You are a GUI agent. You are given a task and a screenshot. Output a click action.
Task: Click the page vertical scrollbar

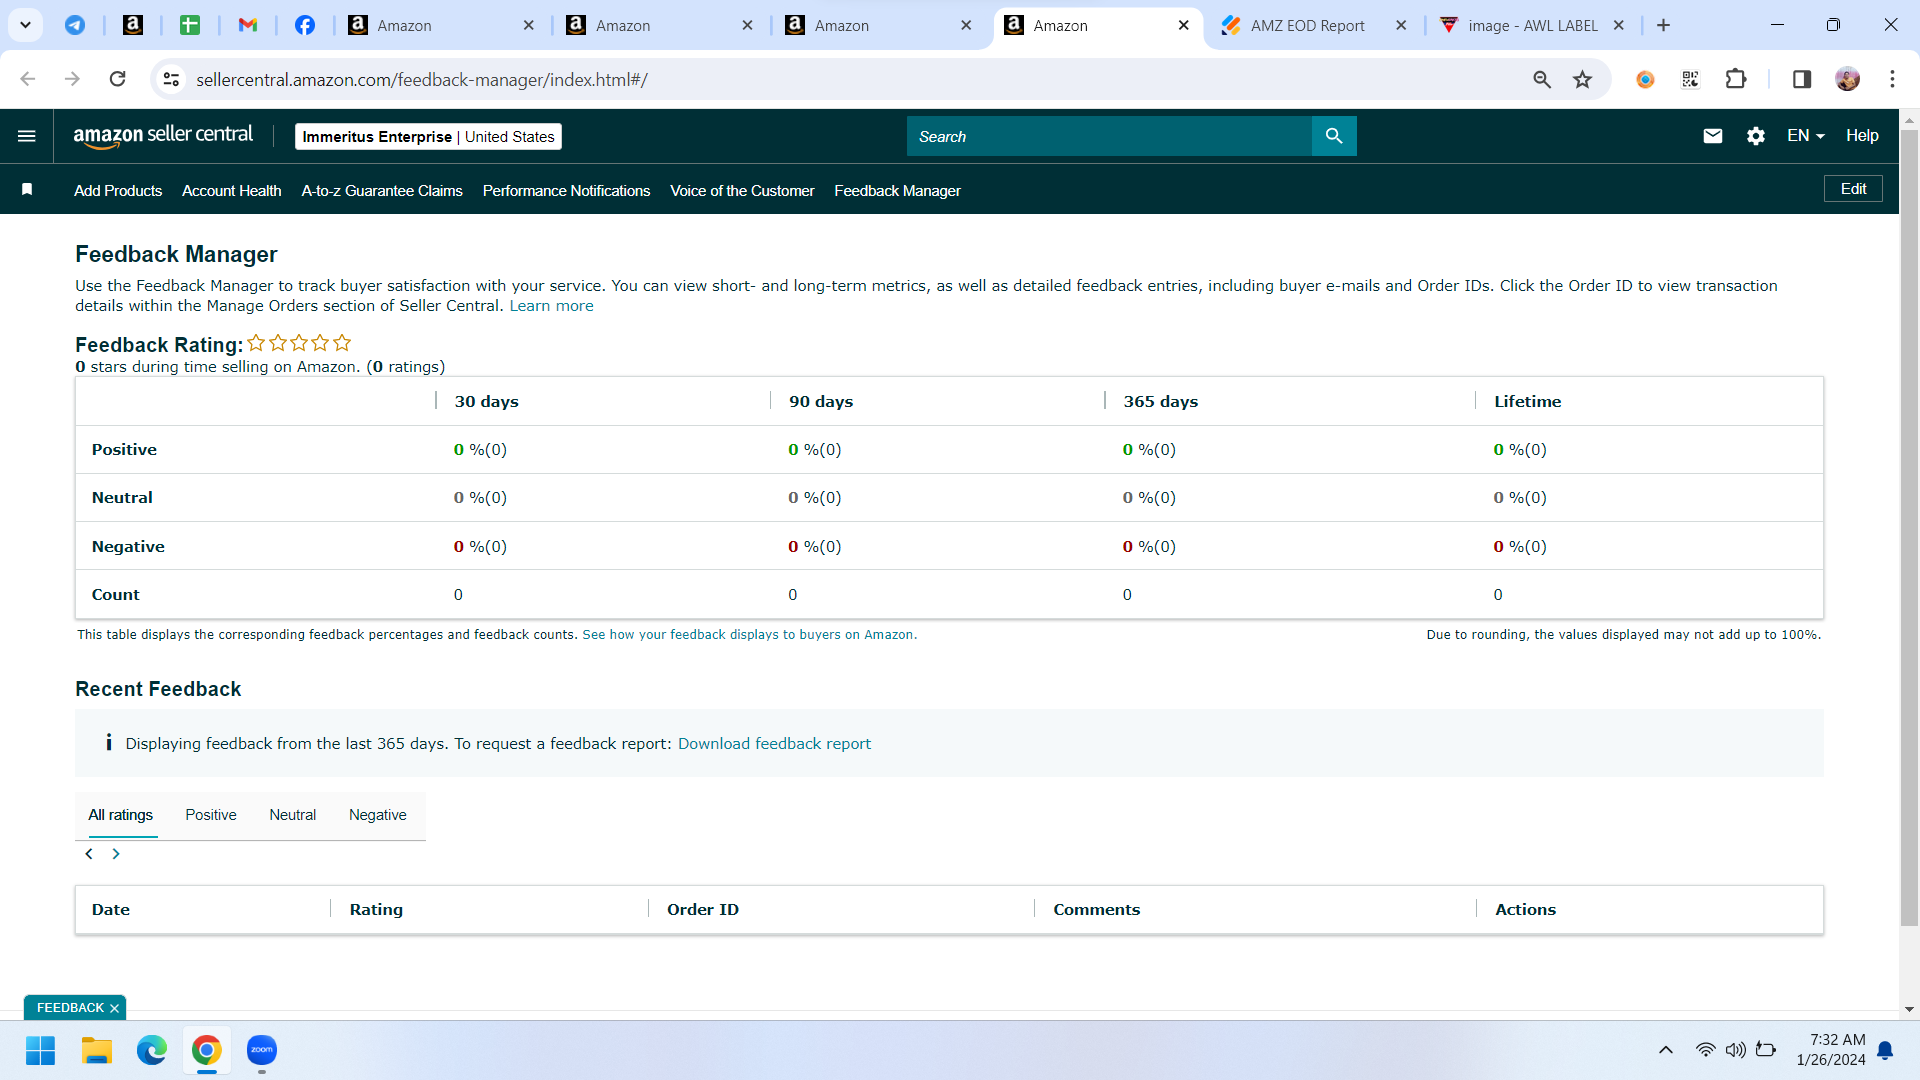point(1909,528)
